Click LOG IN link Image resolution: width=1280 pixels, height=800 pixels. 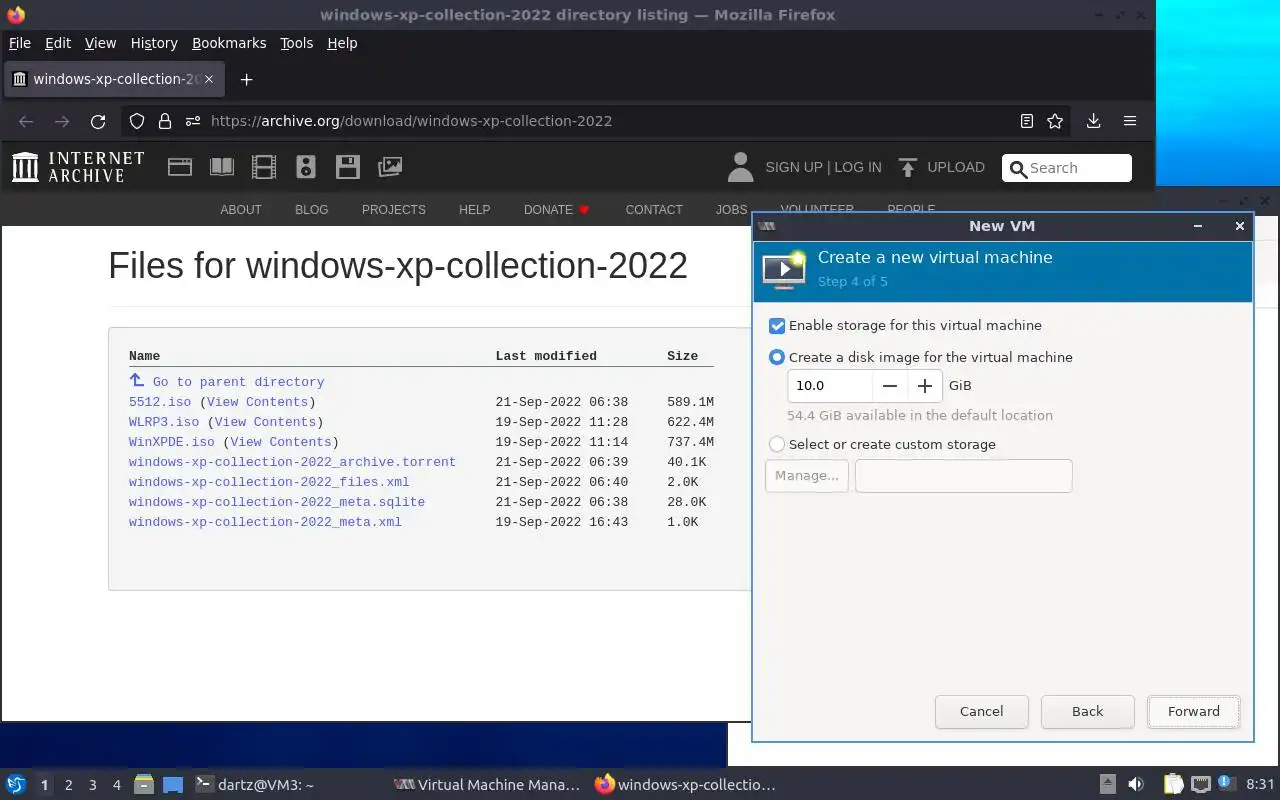pyautogui.click(x=858, y=167)
